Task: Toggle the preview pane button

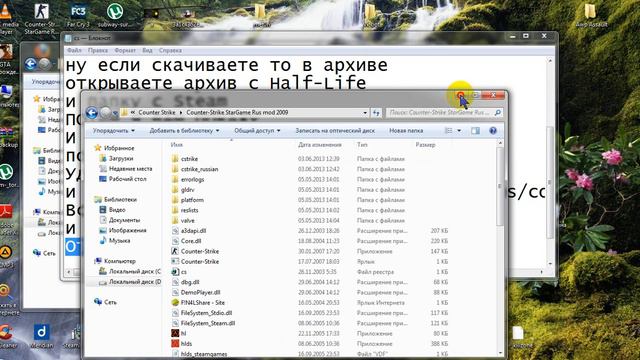Action: [475, 131]
